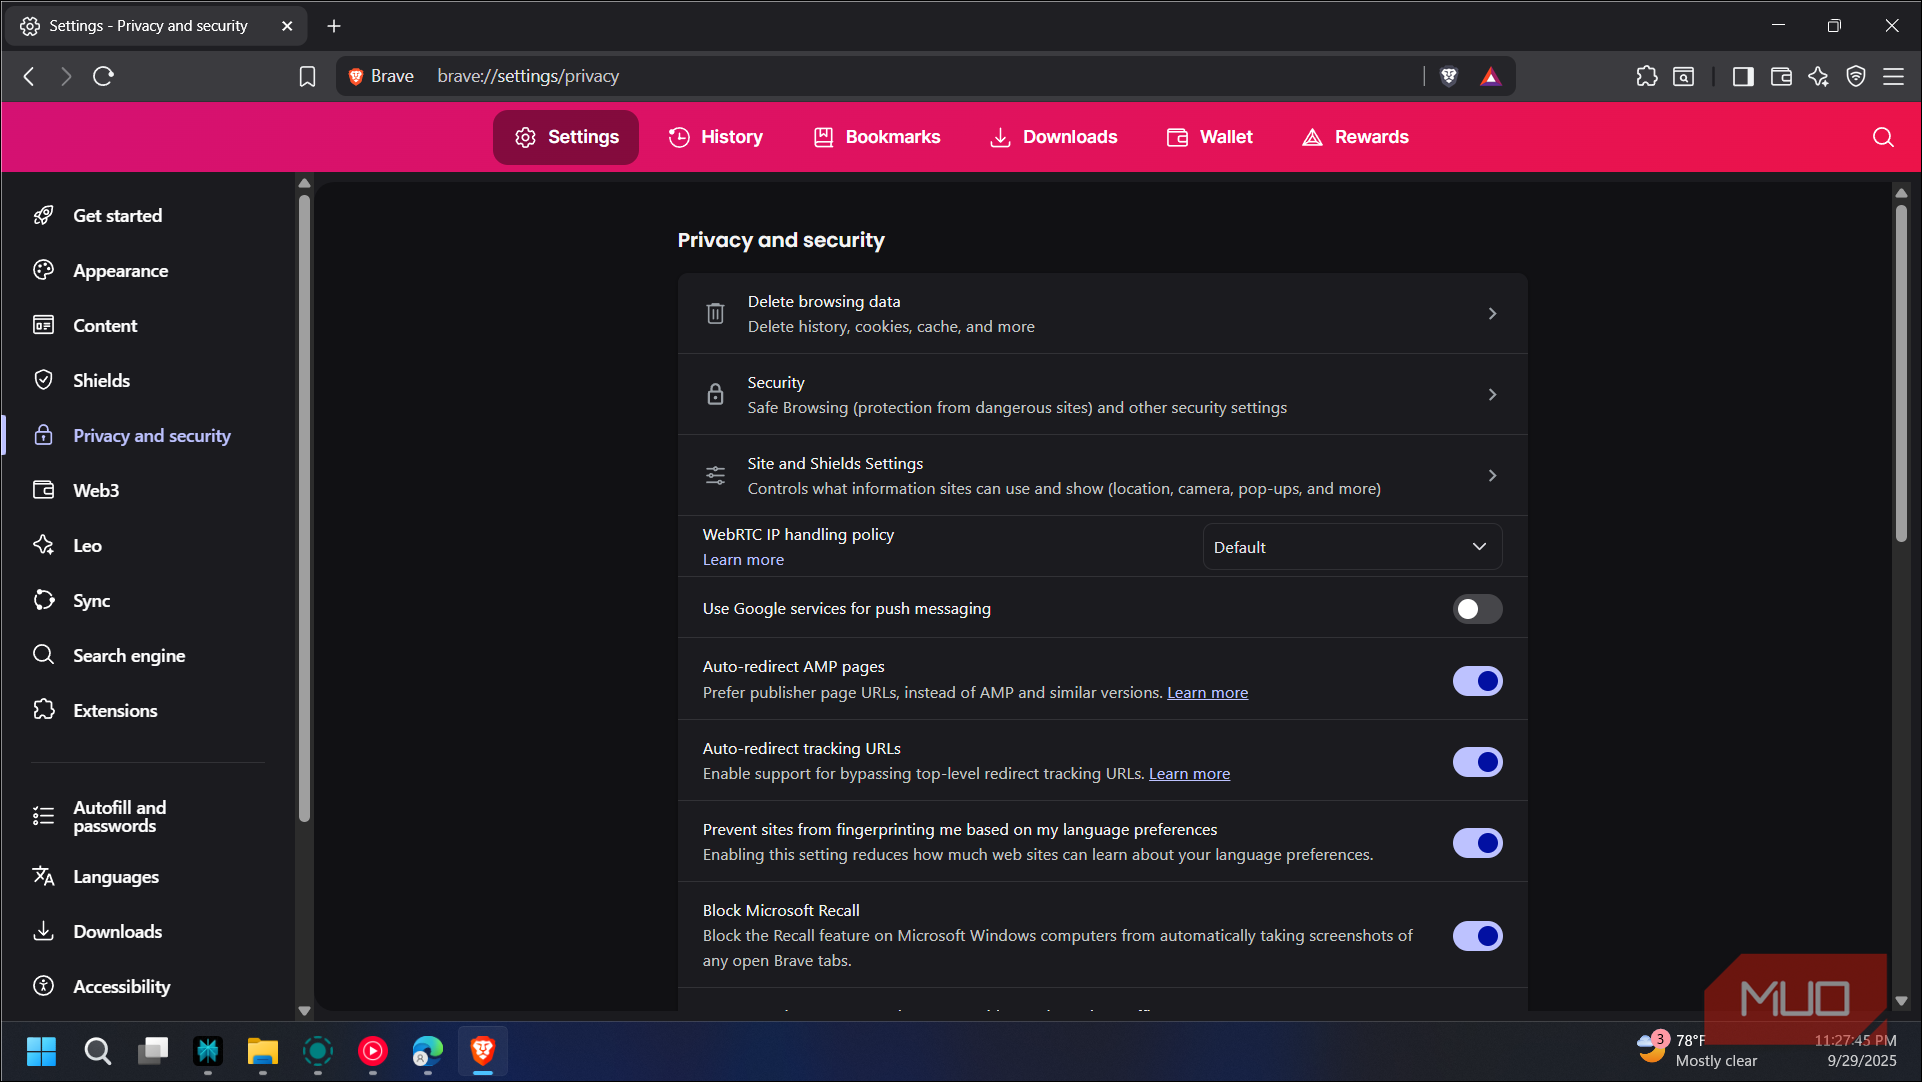Disable Auto-redirect AMP pages toggle
Image resolution: width=1922 pixels, height=1082 pixels.
[1477, 681]
